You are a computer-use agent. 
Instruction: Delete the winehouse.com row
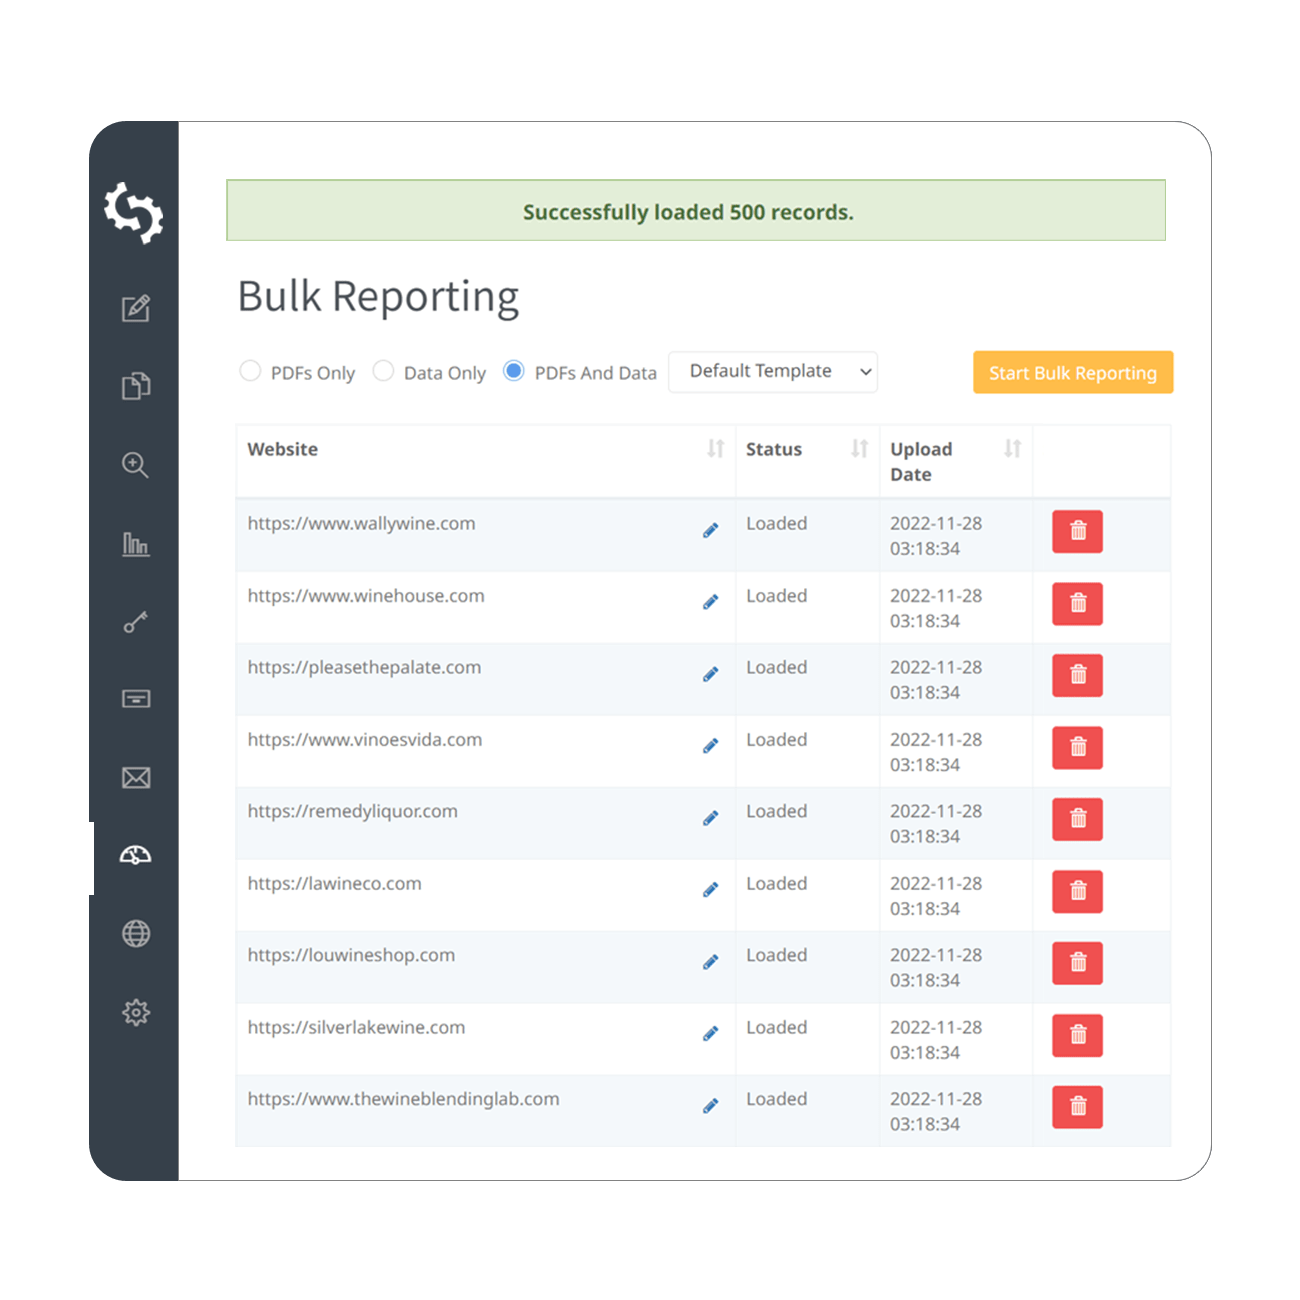click(1077, 603)
